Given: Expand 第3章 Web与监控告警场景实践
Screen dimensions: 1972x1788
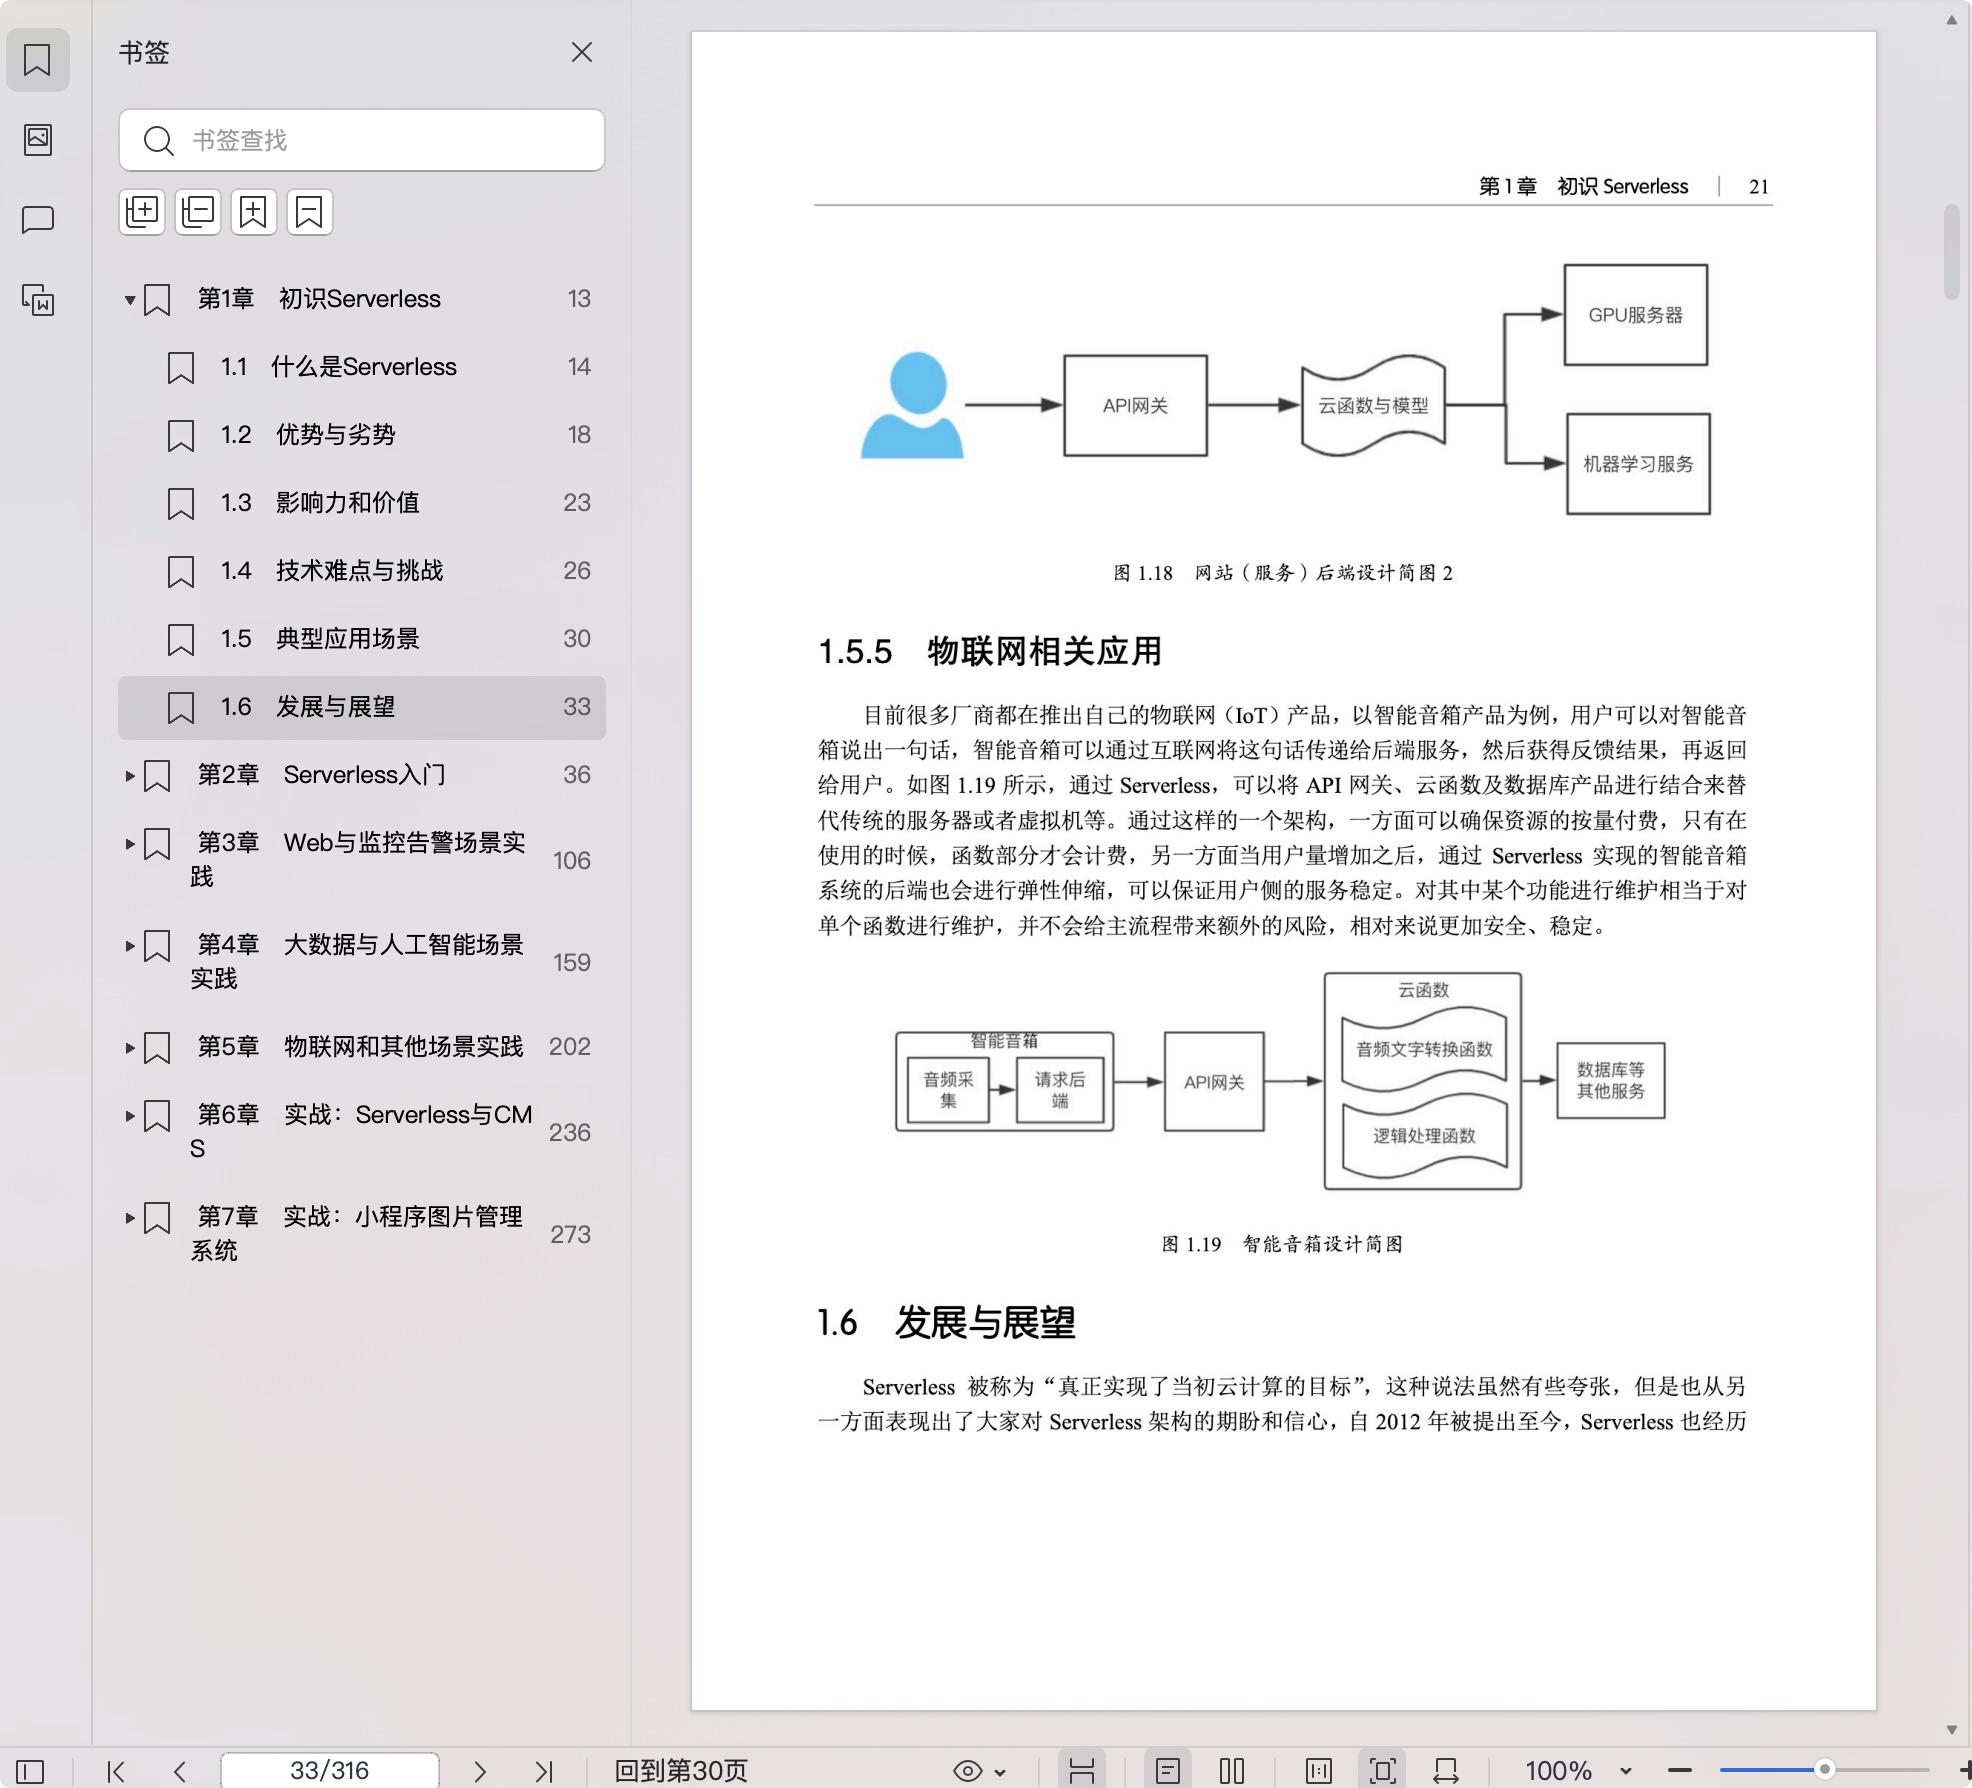Looking at the screenshot, I should click(x=129, y=843).
